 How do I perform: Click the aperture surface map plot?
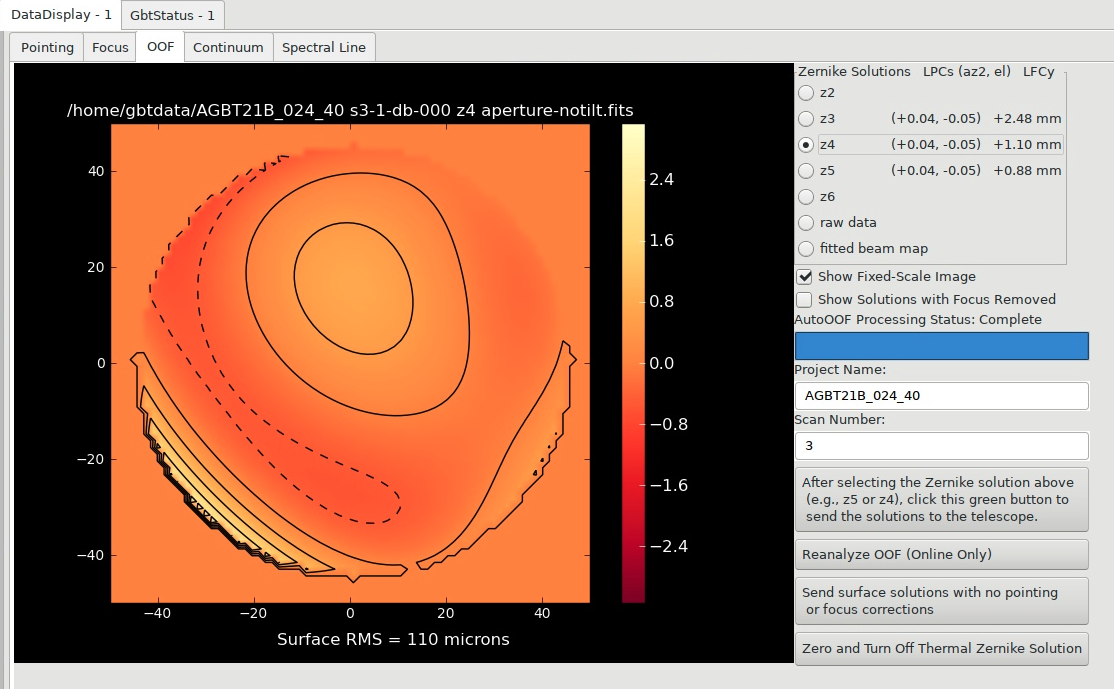point(350,363)
